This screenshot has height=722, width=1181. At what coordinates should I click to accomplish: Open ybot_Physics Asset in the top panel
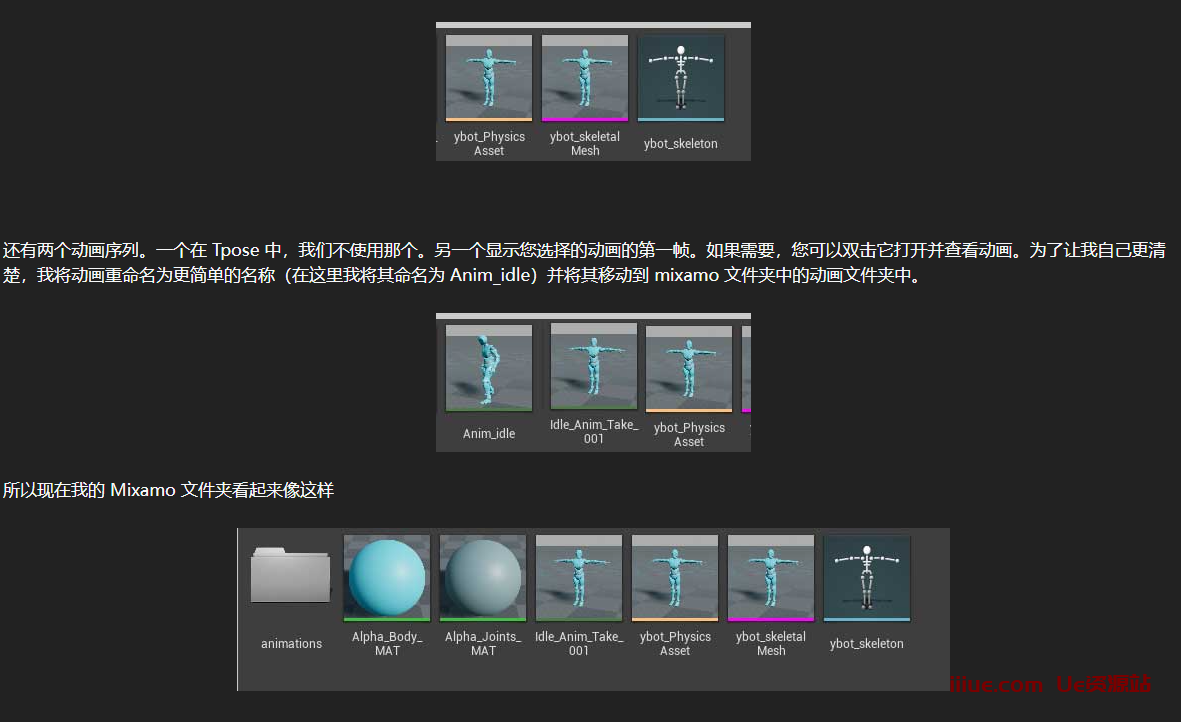pos(489,78)
